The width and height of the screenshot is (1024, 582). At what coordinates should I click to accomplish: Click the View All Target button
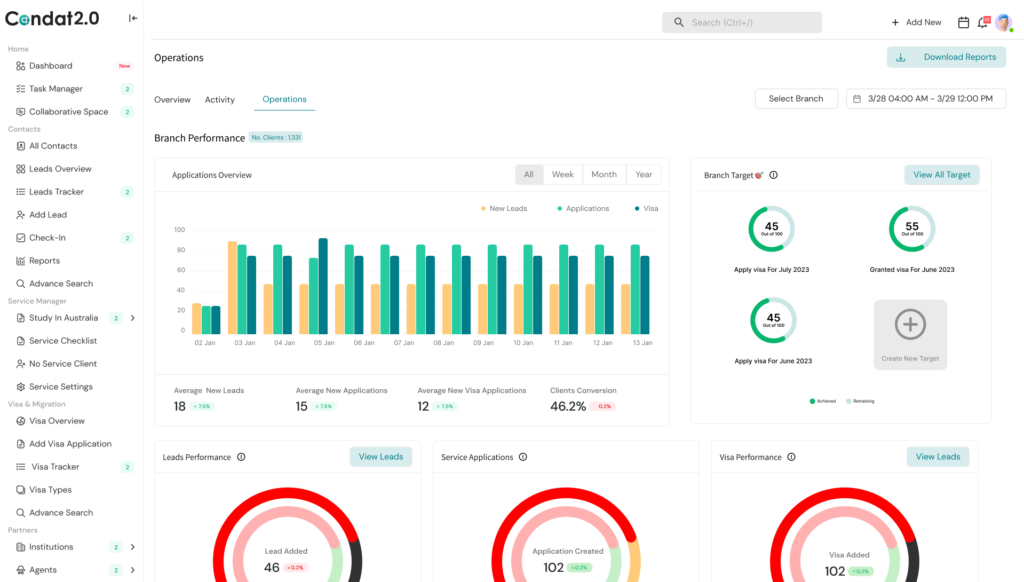[x=941, y=174]
